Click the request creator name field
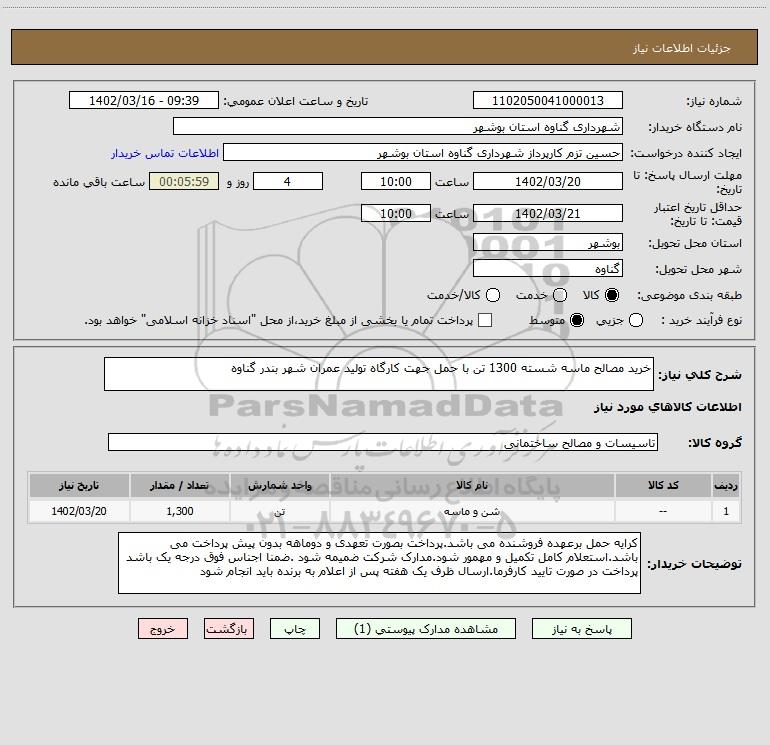 point(423,153)
